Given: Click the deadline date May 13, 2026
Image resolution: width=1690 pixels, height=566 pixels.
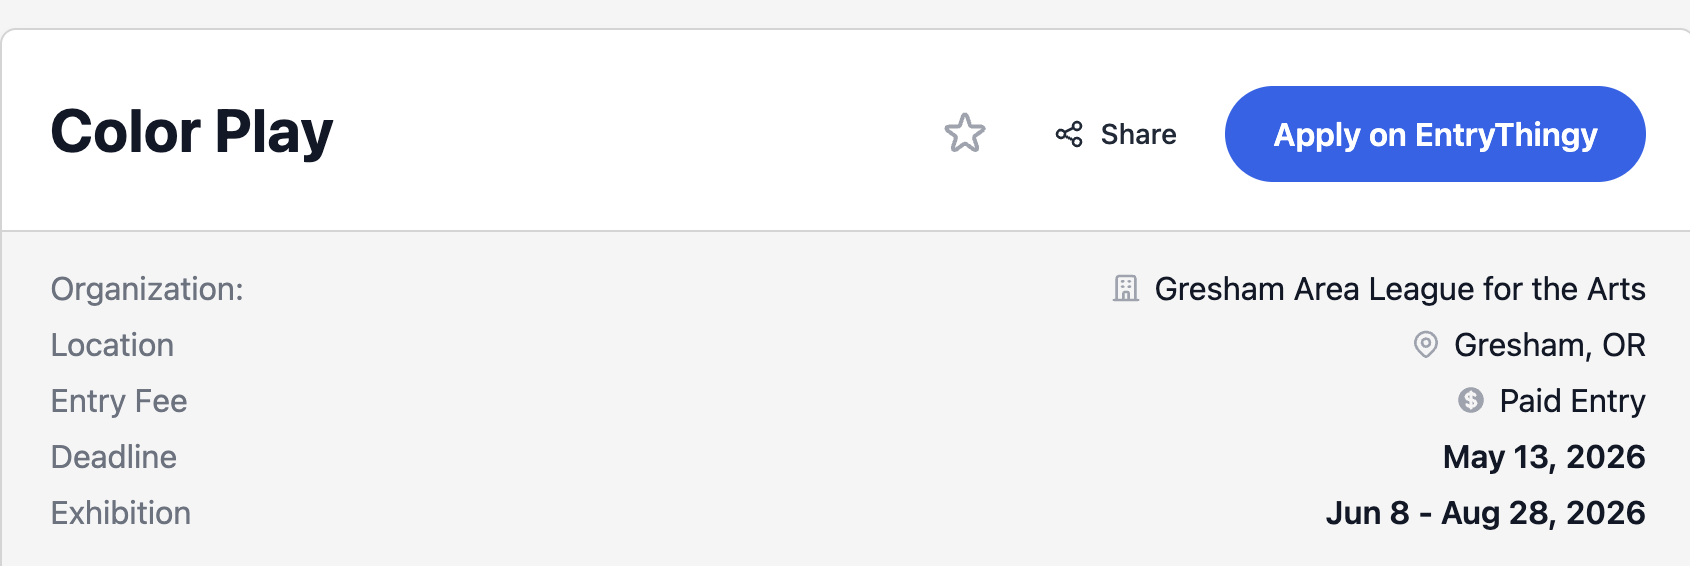Looking at the screenshot, I should point(1544,457).
